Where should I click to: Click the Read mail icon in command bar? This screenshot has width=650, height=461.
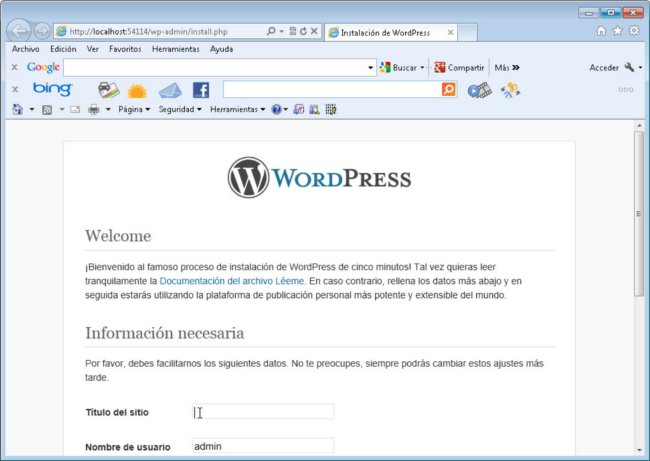(75, 109)
